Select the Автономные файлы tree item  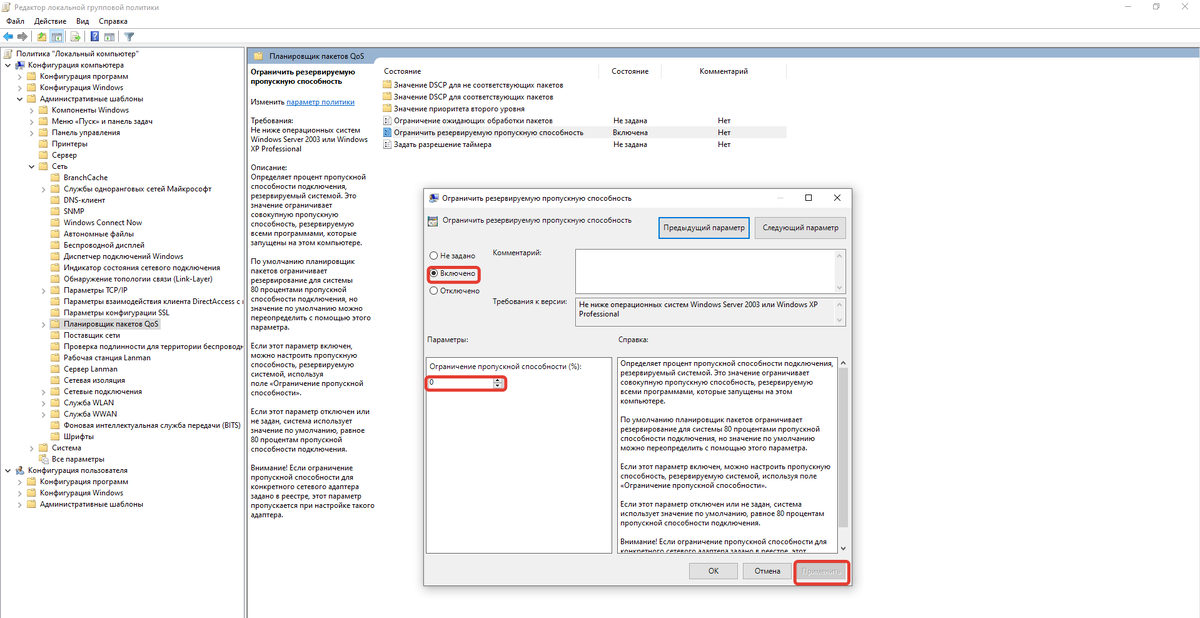pos(98,234)
